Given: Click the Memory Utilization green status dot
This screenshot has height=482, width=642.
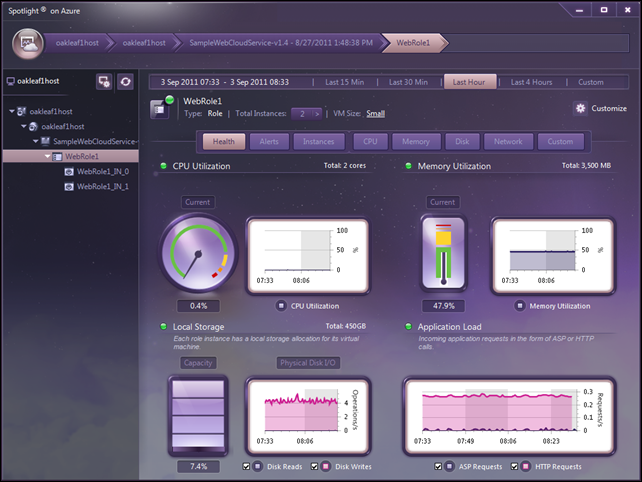Looking at the screenshot, I should (x=409, y=166).
